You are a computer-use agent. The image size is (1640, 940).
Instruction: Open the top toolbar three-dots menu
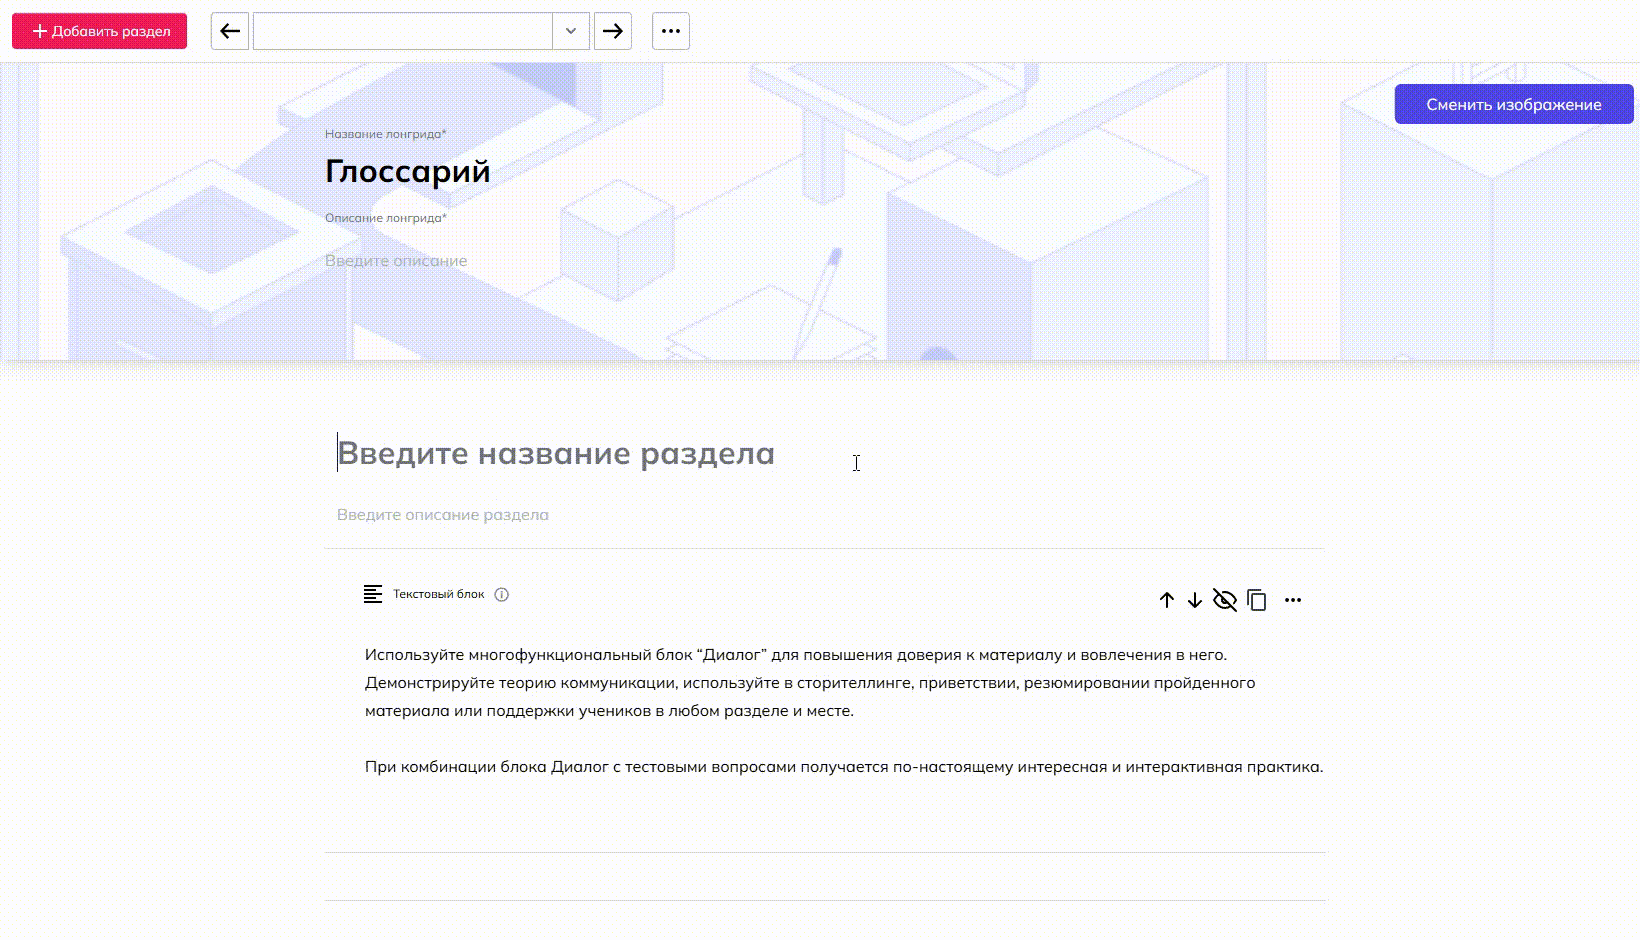(x=671, y=31)
